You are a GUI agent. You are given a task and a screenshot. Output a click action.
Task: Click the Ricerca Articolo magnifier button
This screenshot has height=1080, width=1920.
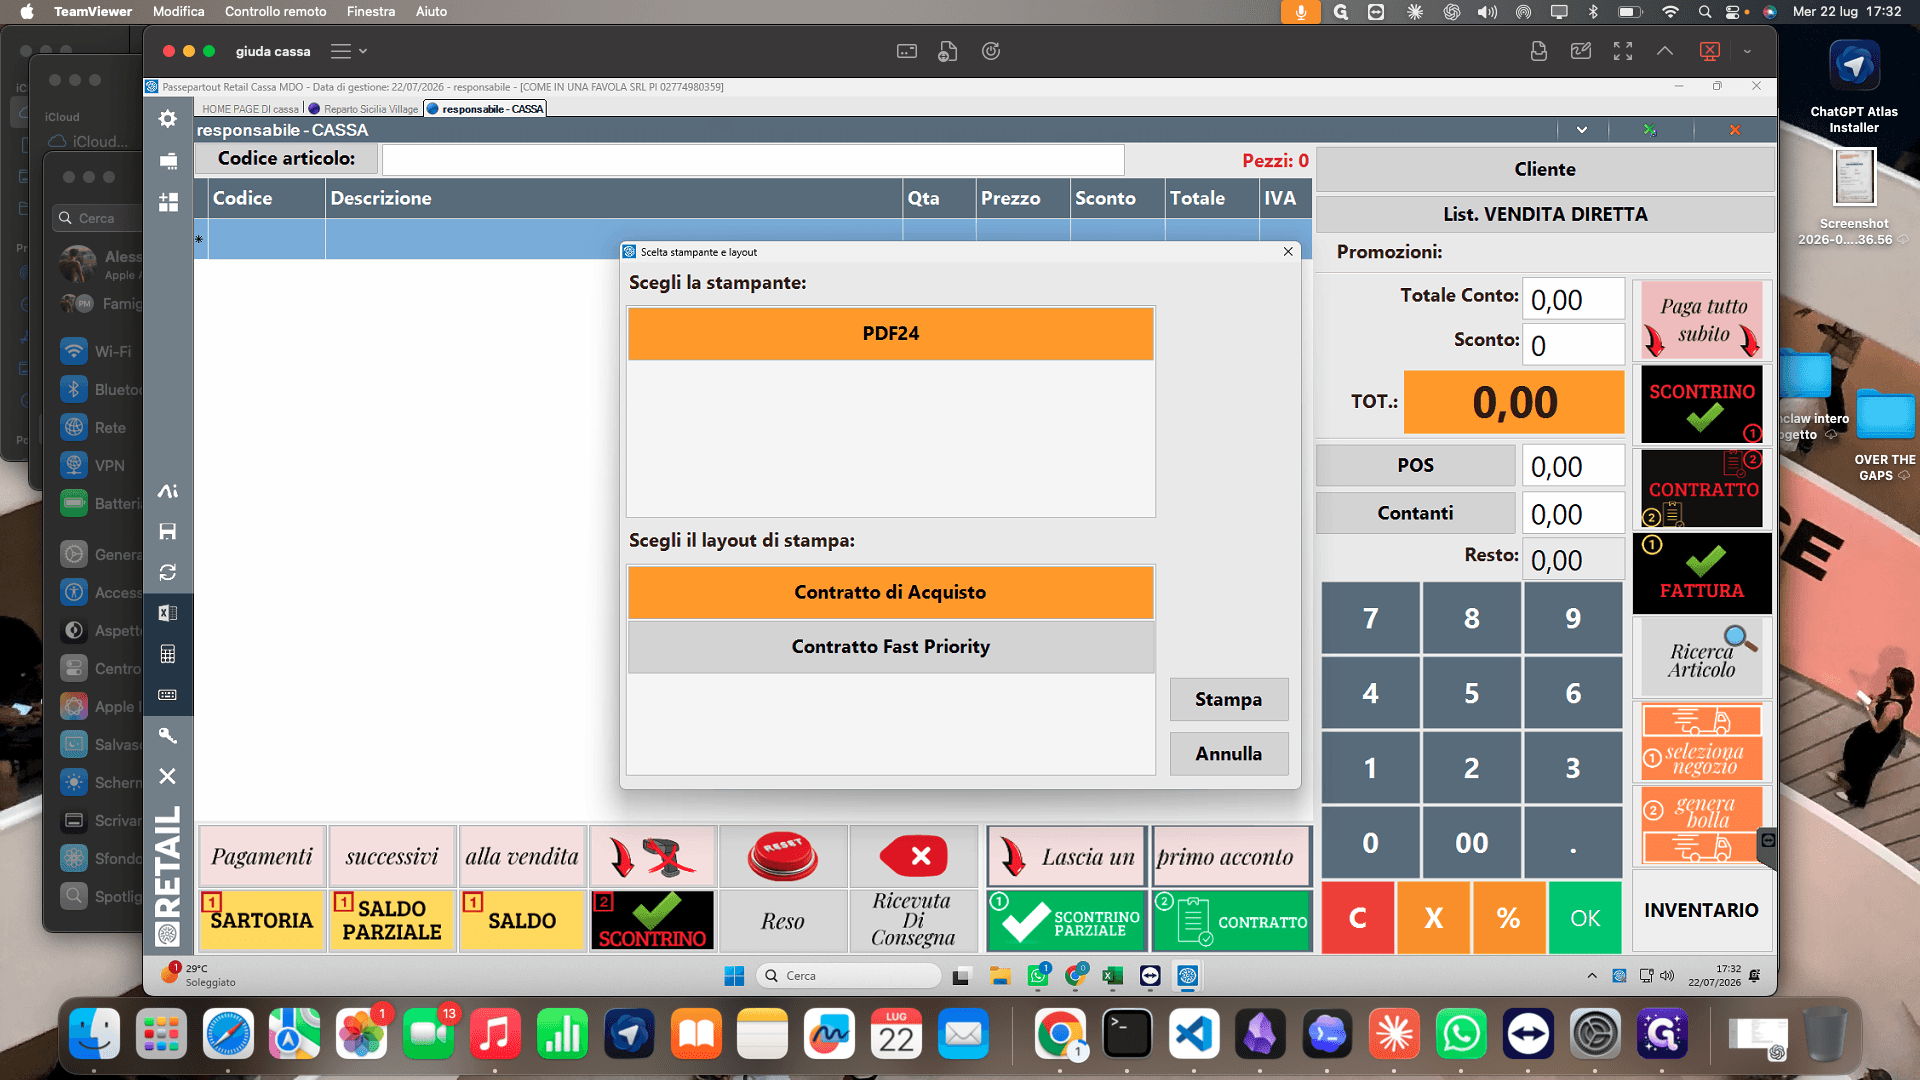click(1702, 657)
